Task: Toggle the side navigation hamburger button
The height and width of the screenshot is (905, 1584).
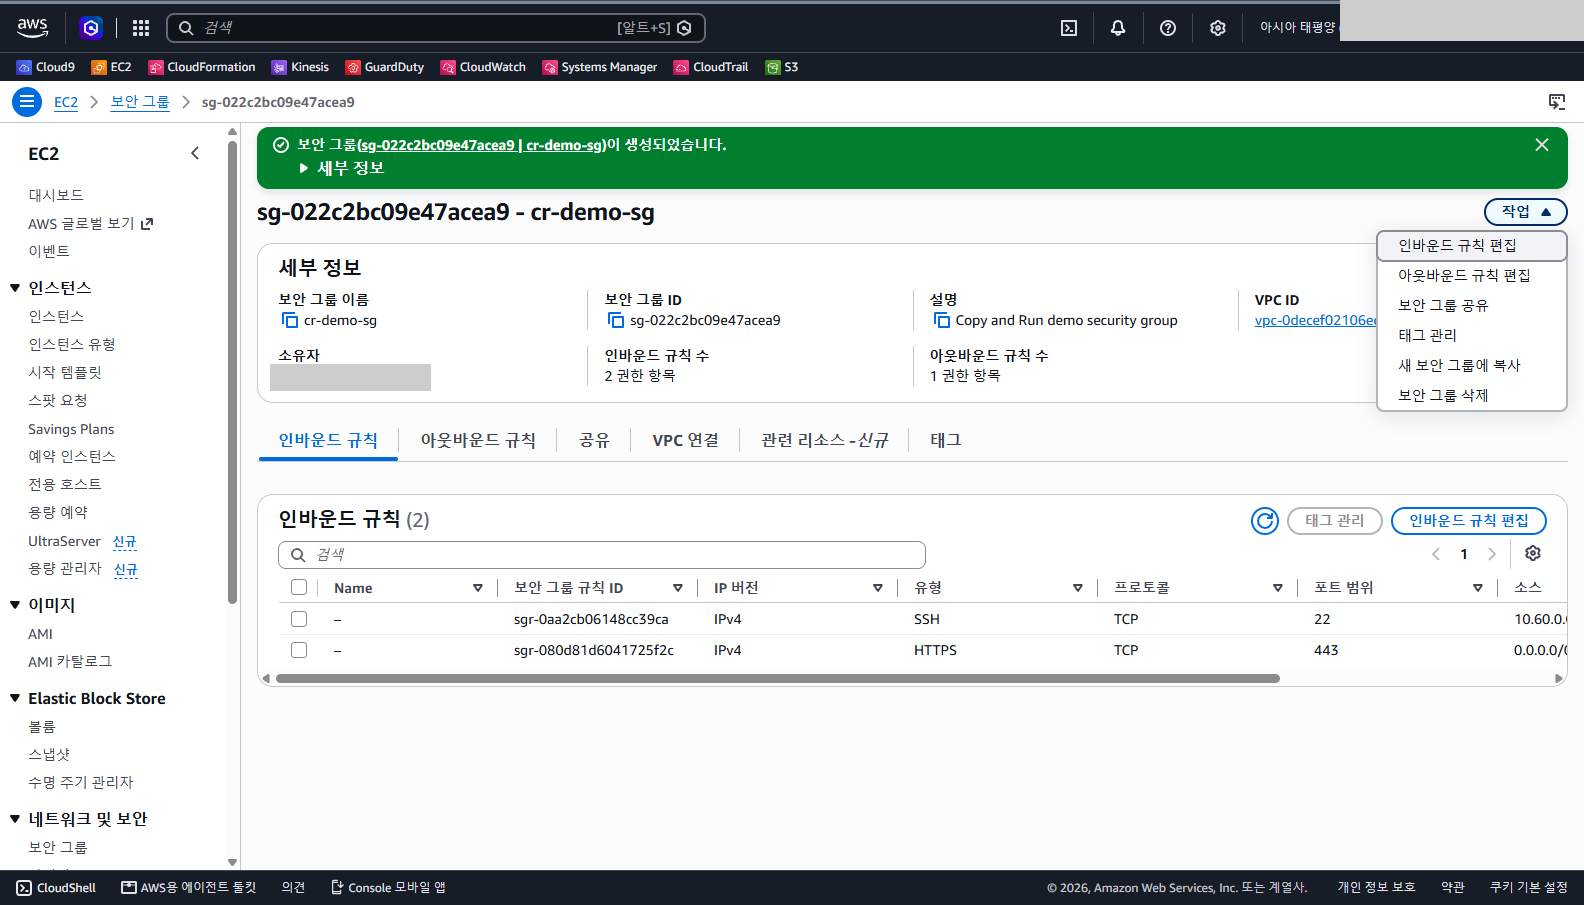Action: coord(27,101)
